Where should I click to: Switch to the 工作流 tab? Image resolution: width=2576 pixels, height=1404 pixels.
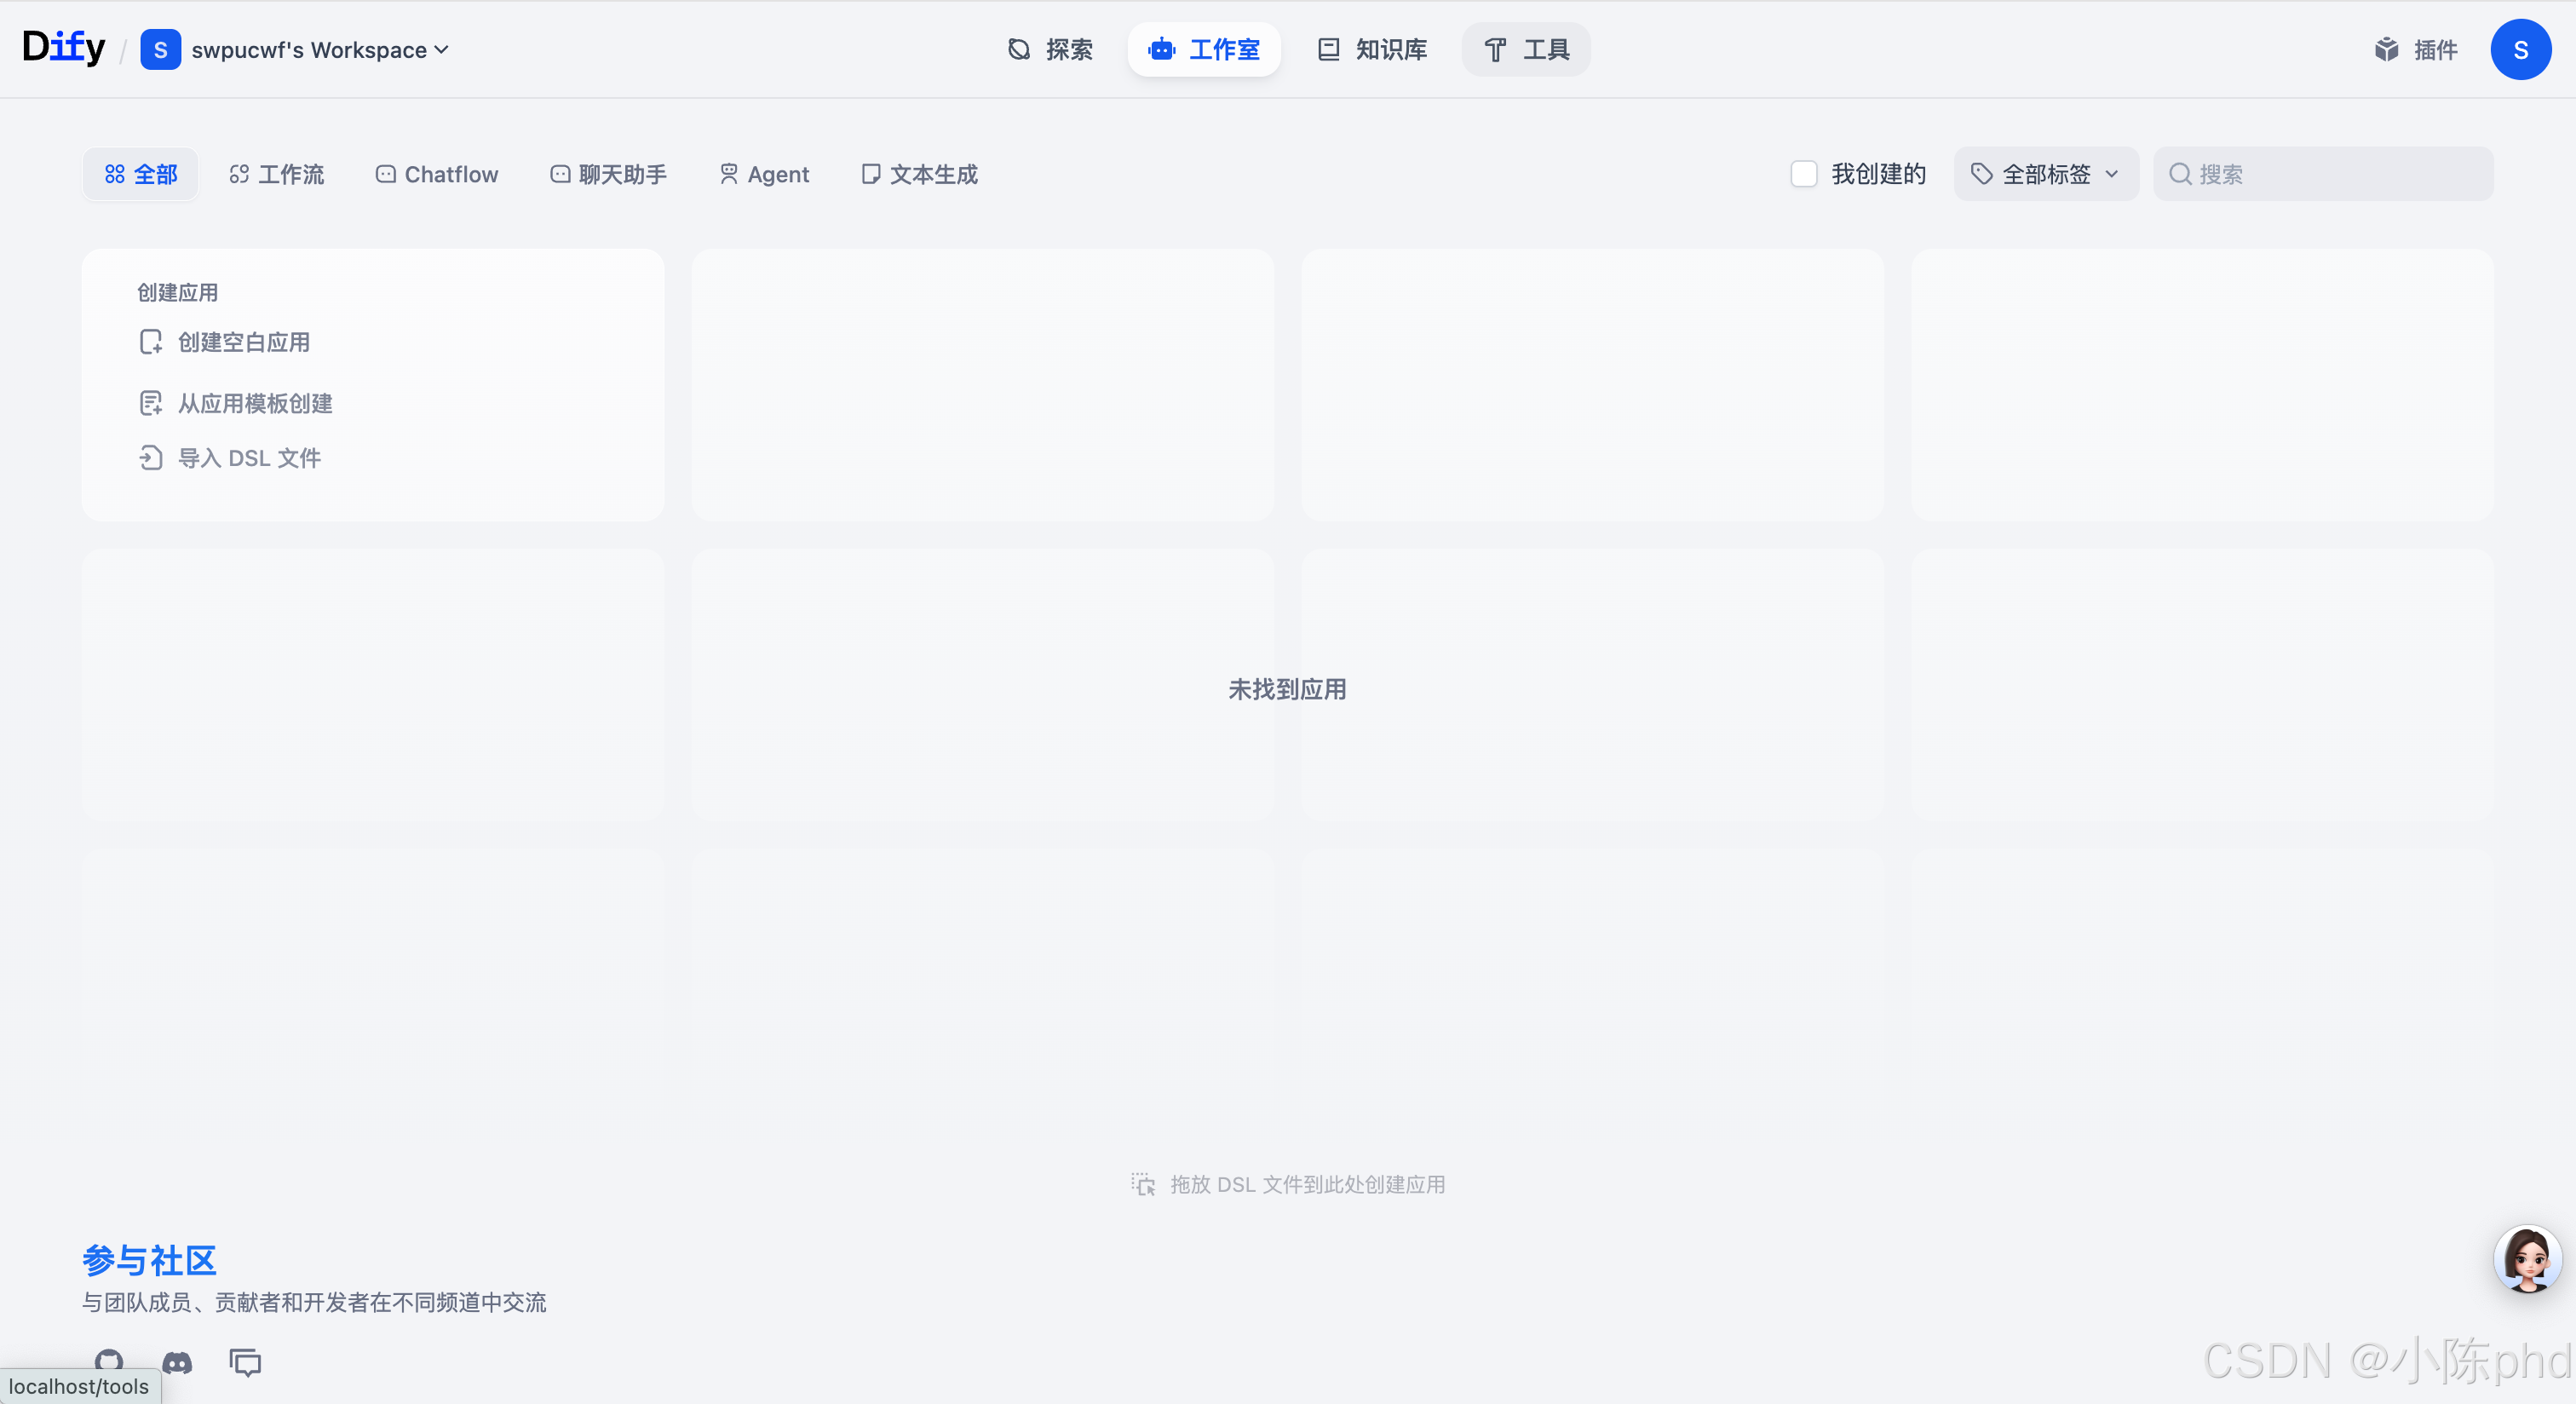(x=276, y=174)
